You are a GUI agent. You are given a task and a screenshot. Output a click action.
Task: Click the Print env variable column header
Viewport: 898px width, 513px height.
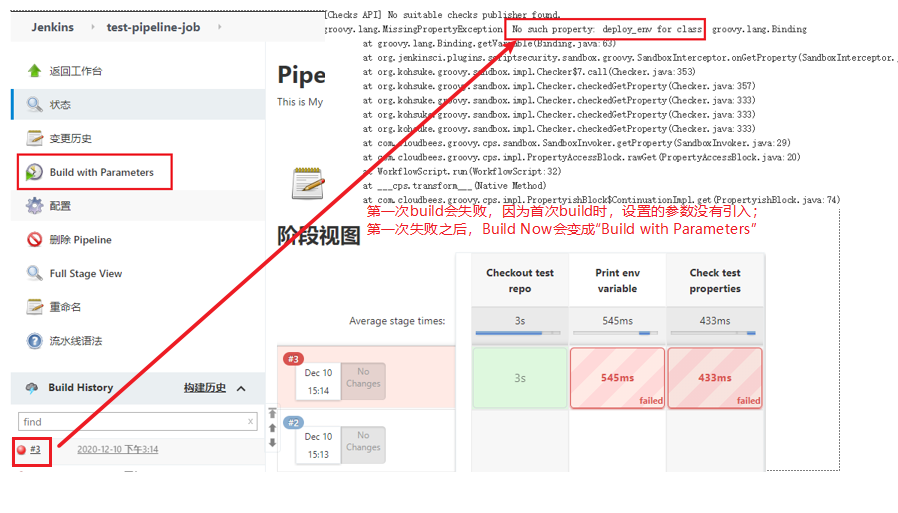pos(617,281)
